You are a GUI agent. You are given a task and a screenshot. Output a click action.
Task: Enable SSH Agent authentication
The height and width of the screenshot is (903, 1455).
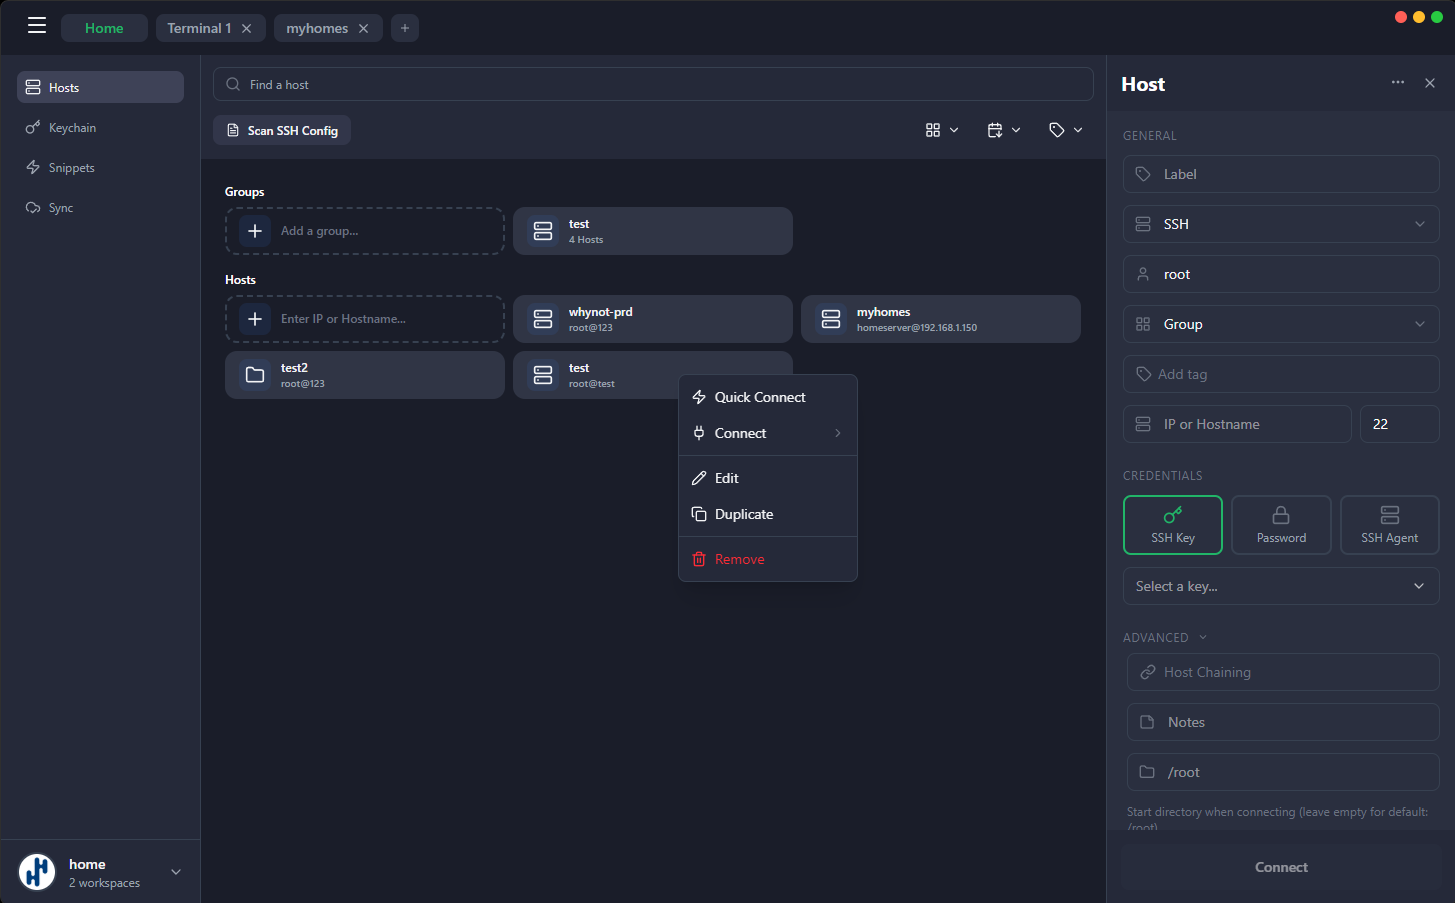click(x=1389, y=524)
